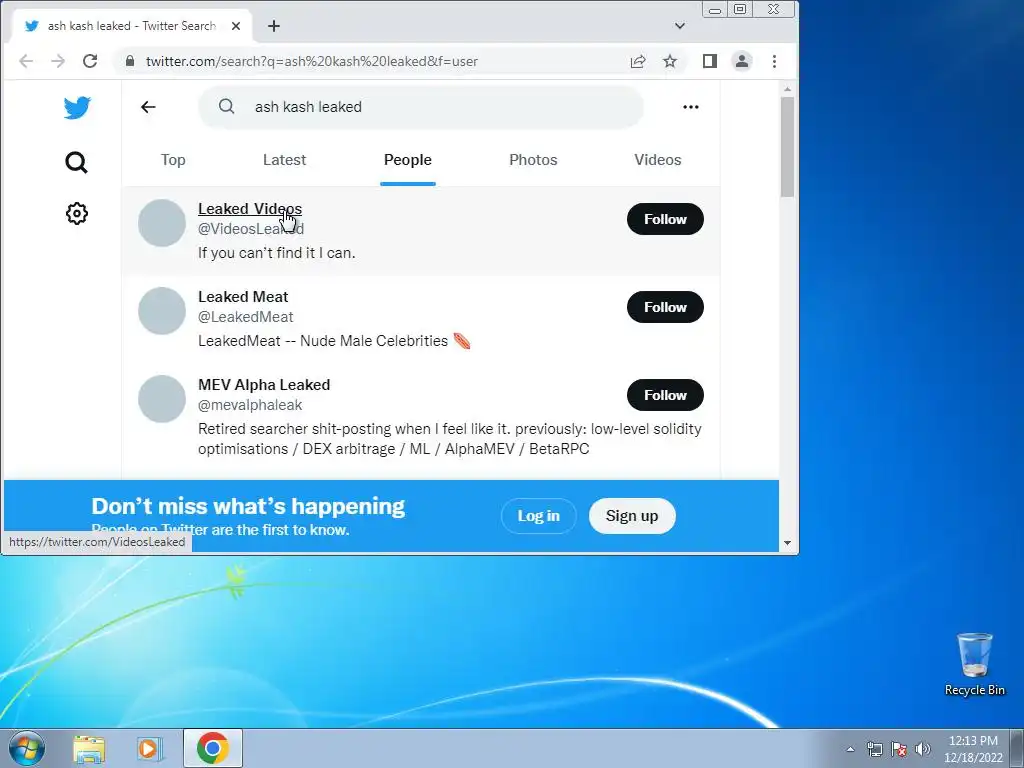Viewport: 1024px width, 768px height.
Task: Open the MEV Alpha Leaked profile name
Action: point(264,385)
